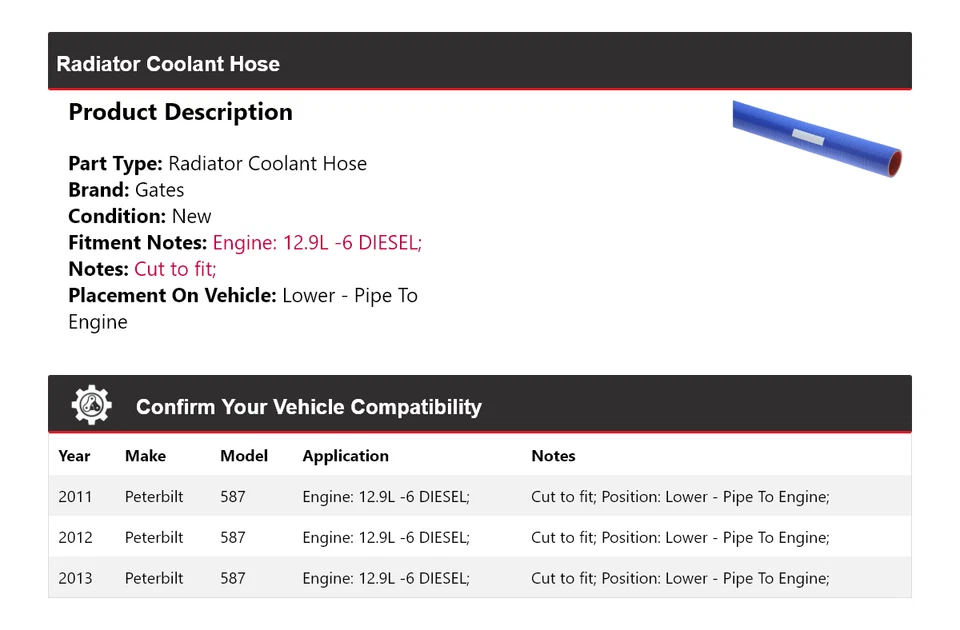Click the engine application cell in the 2011 row
The height and width of the screenshot is (630, 960).
(x=386, y=497)
